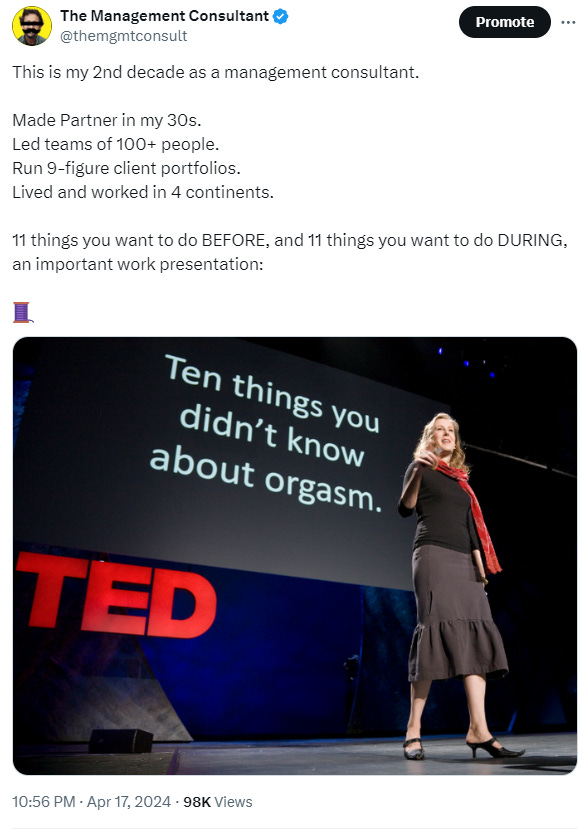Screen dimensions: 587x829
Task: Click the tweet's opening line text
Action: tap(215, 72)
